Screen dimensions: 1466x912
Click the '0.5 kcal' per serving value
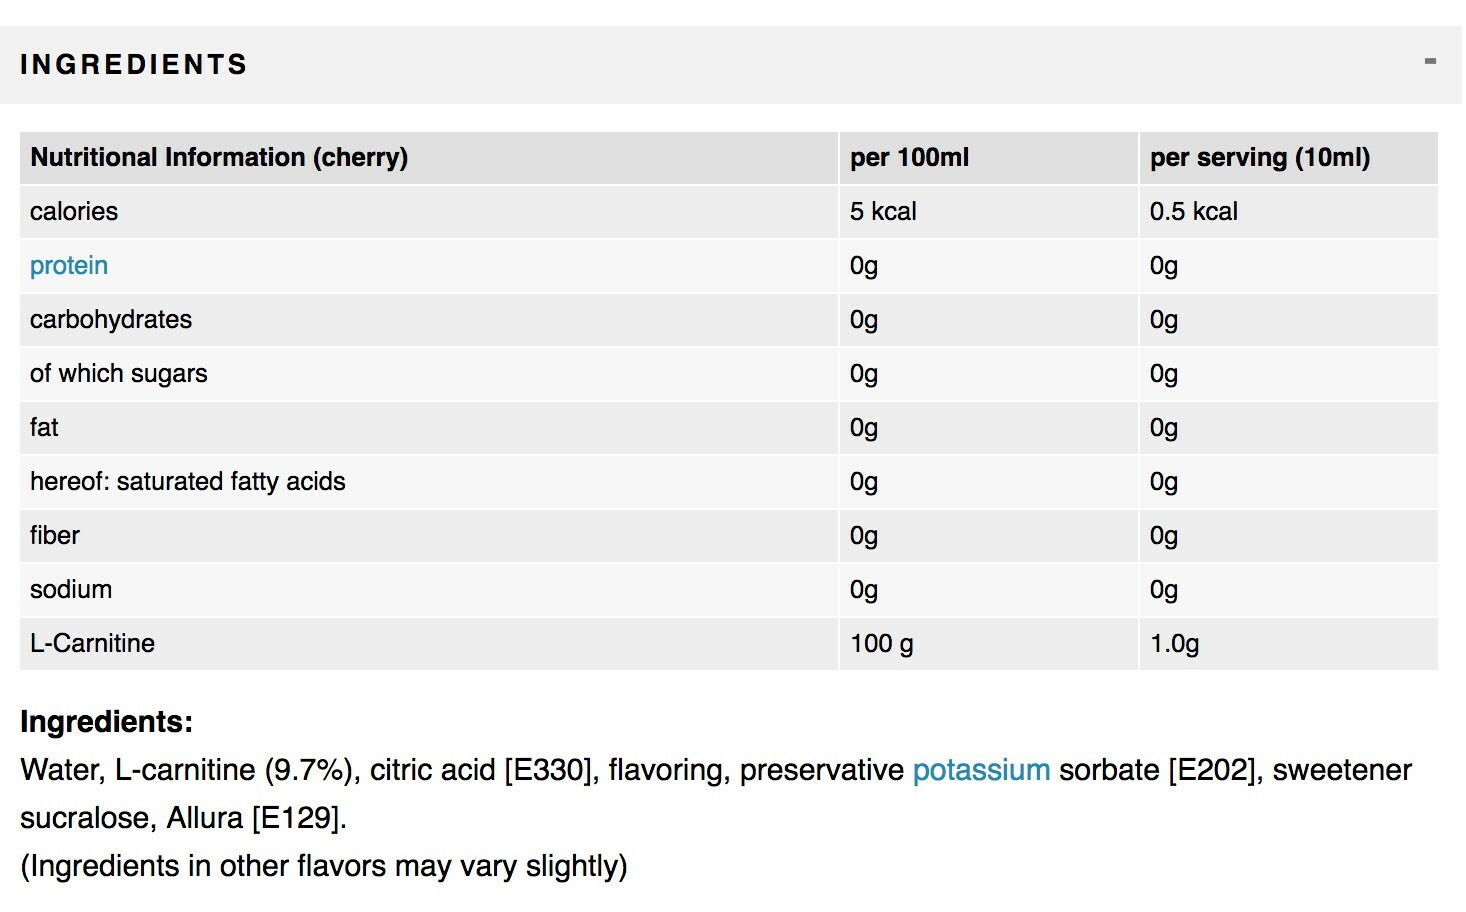1193,212
